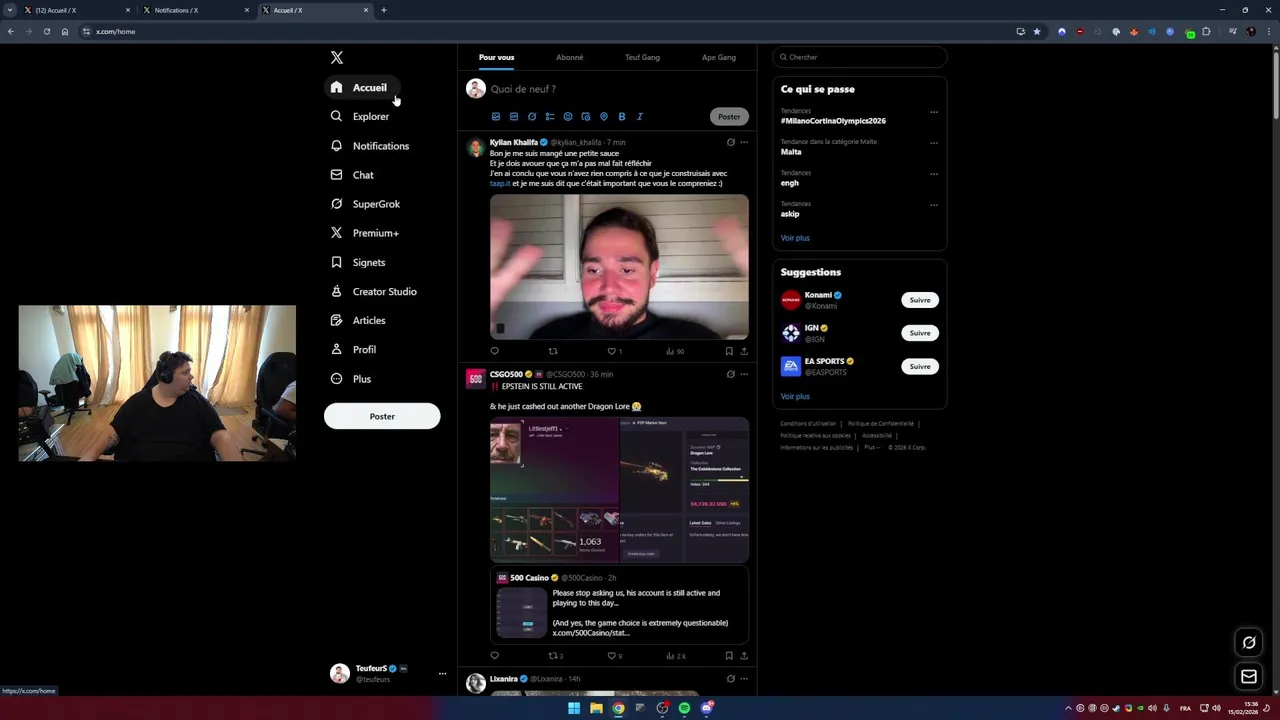Open Notifications in the sidebar
The height and width of the screenshot is (720, 1280).
coord(370,146)
